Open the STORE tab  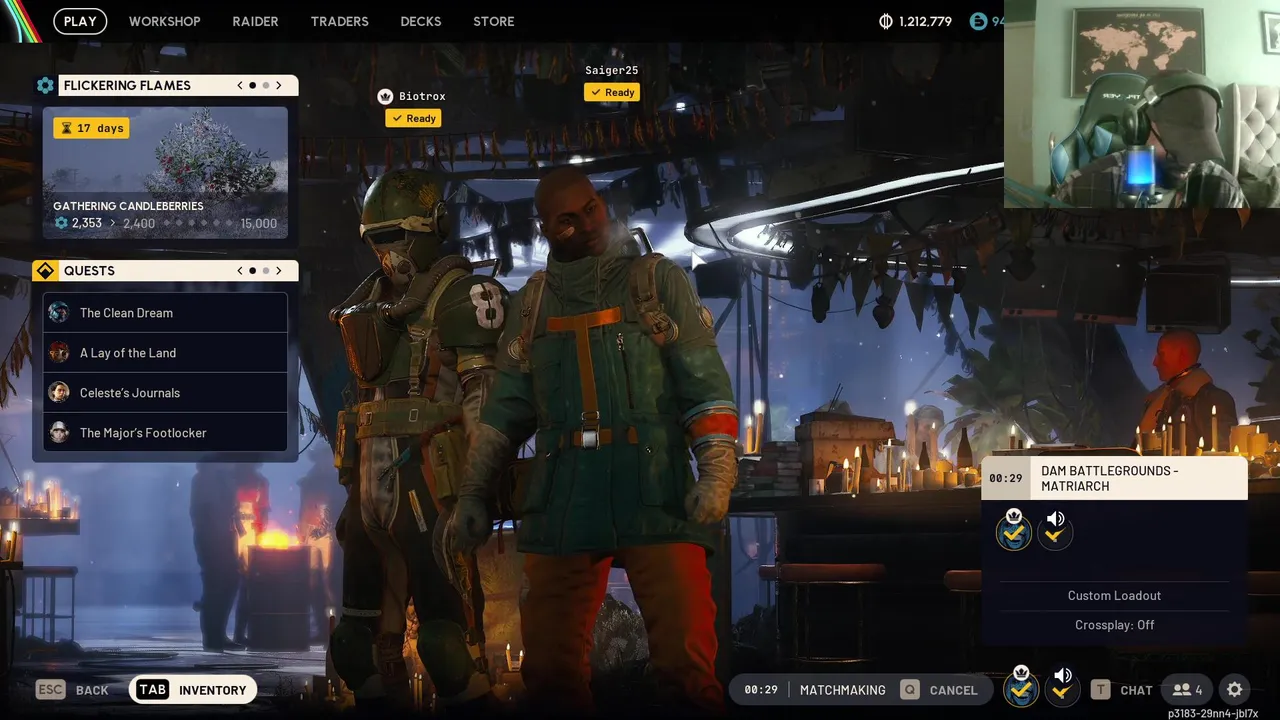pos(494,21)
